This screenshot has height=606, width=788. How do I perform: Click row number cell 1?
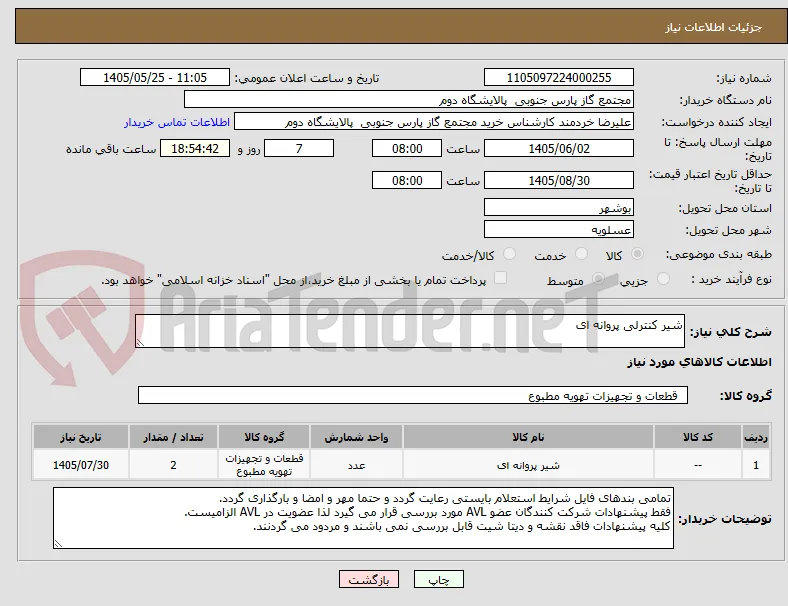pyautogui.click(x=755, y=465)
